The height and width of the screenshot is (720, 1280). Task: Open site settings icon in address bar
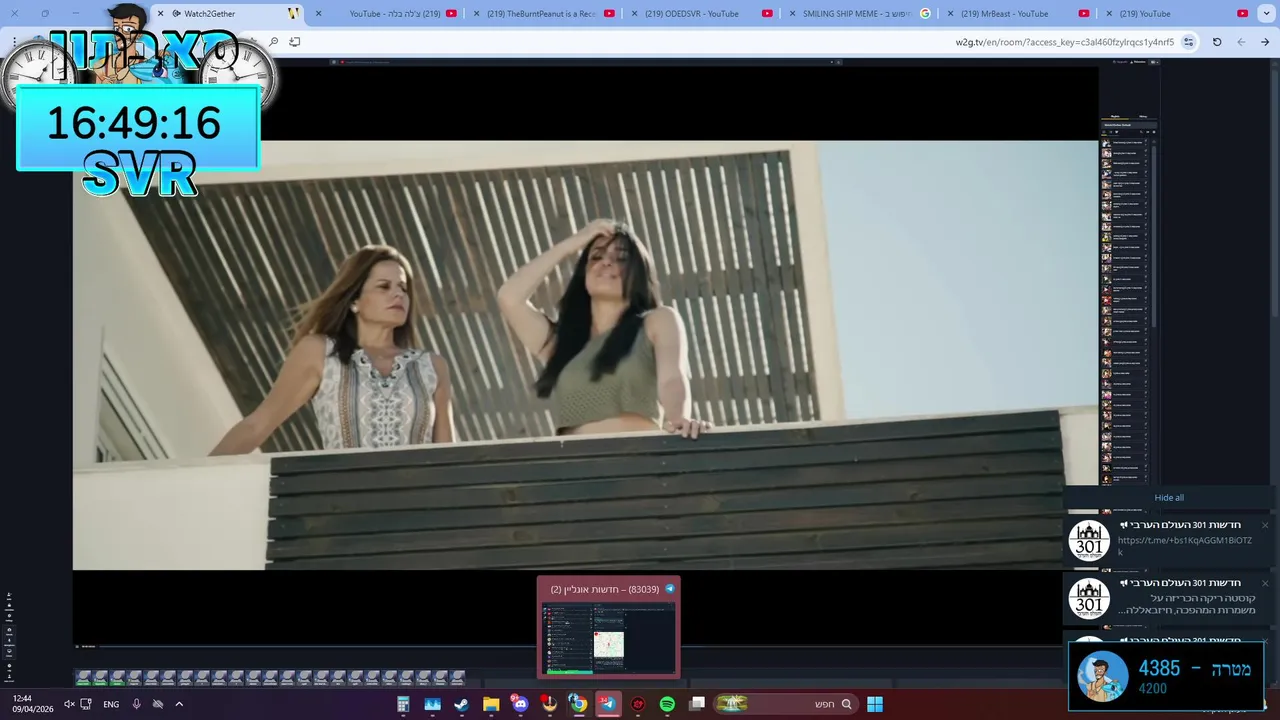tap(1188, 42)
